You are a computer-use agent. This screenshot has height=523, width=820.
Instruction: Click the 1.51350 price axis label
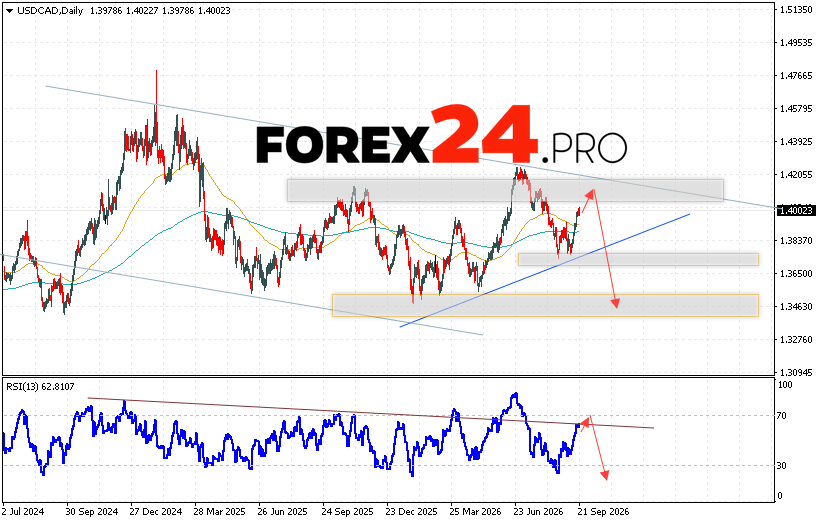click(796, 10)
